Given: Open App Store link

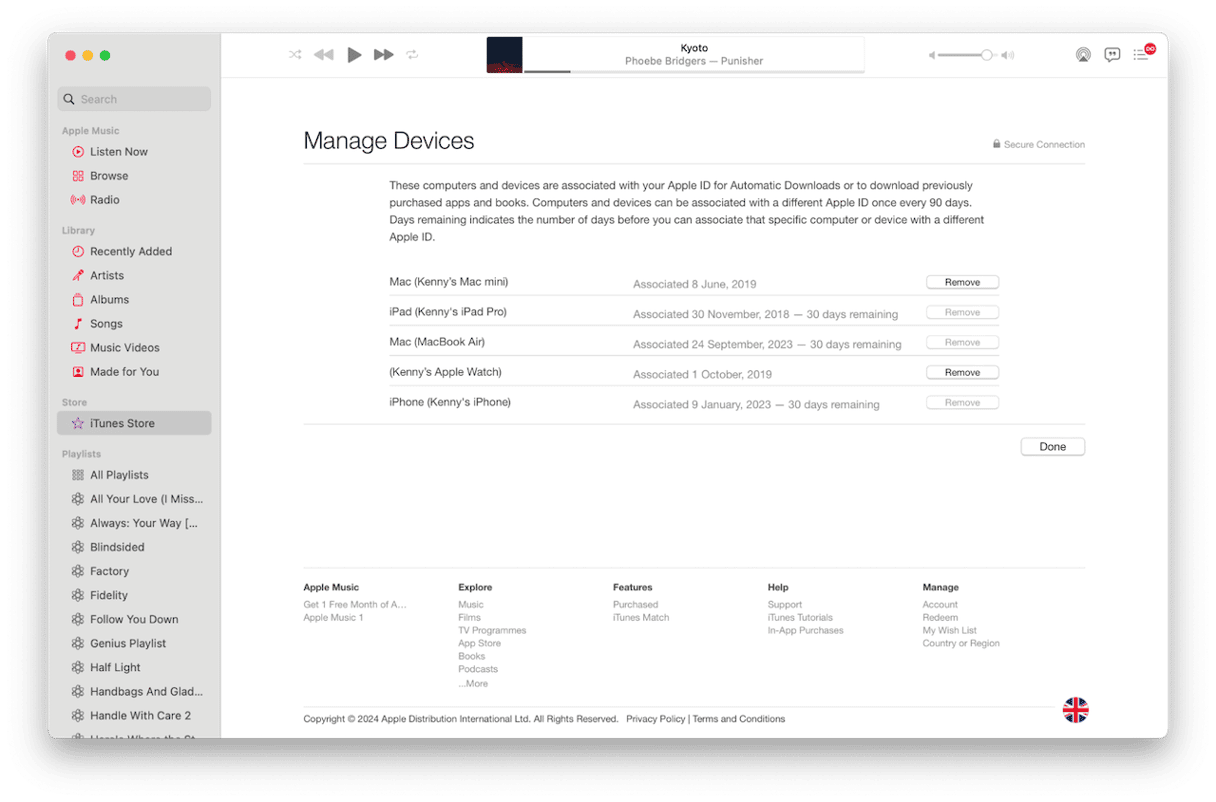Looking at the screenshot, I should tap(479, 643).
